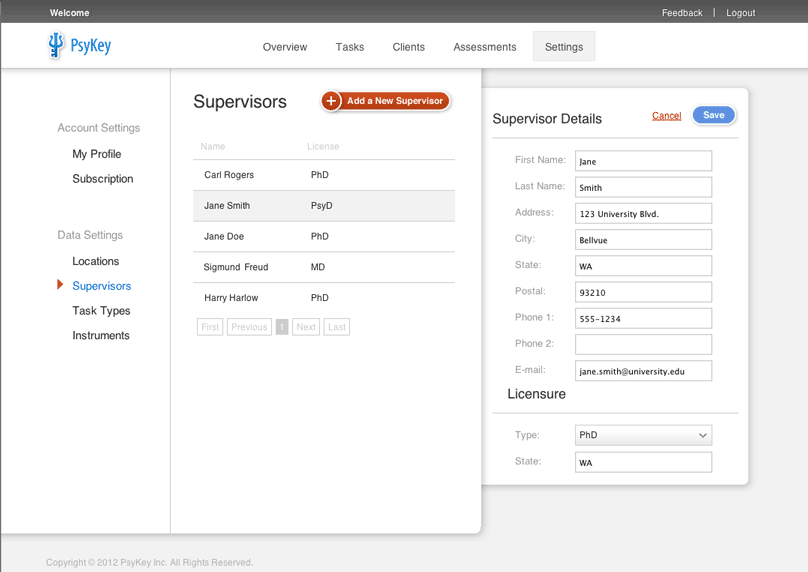The image size is (808, 572).
Task: Click the E-mail field
Action: point(643,371)
